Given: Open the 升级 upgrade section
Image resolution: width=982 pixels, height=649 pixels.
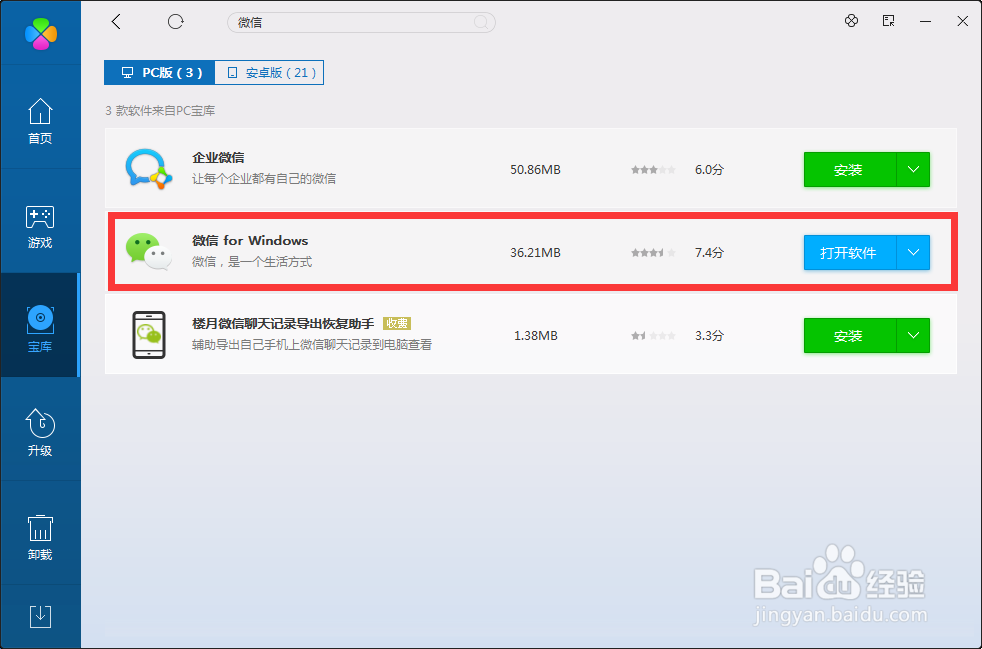Looking at the screenshot, I should tap(40, 432).
